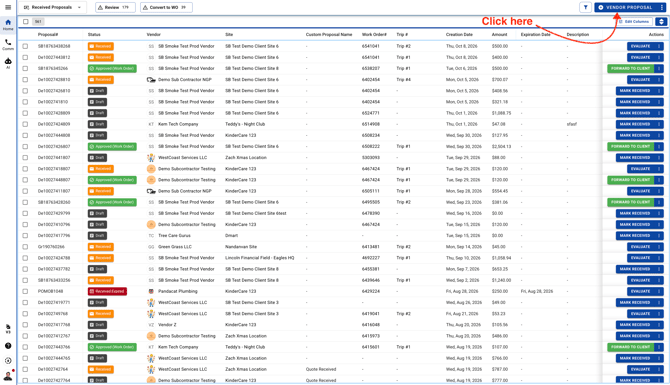This screenshot has width=670, height=385.
Task: Toggle the select-all checkbox above the table
Action: (26, 21)
